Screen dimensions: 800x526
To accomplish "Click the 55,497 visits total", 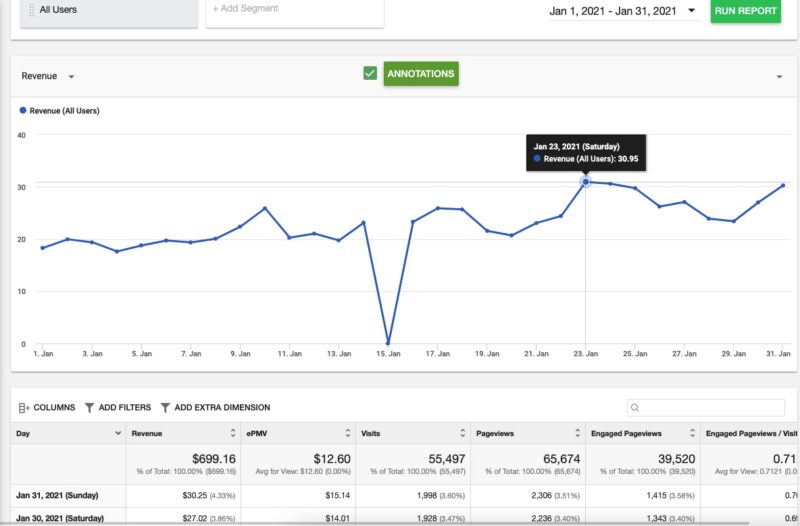I will pyautogui.click(x=447, y=459).
